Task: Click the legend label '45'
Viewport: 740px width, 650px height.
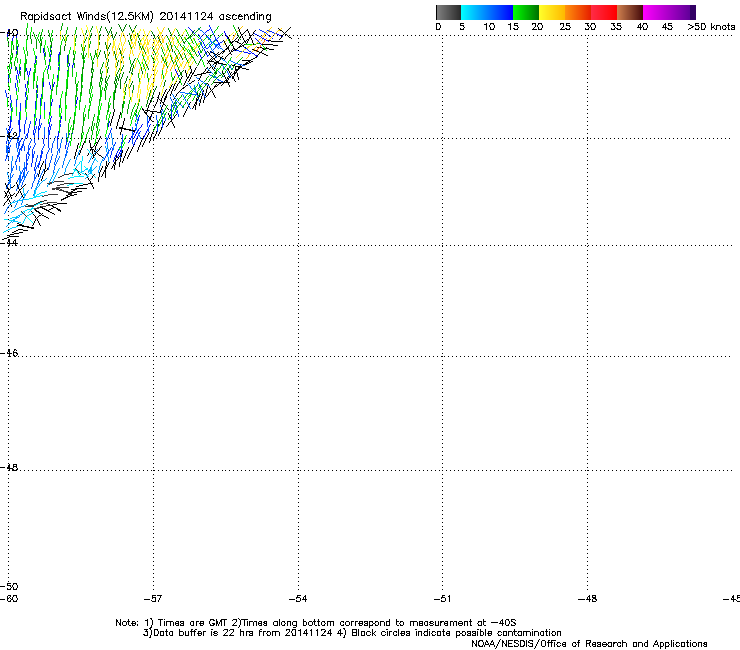Action: pyautogui.click(x=667, y=27)
